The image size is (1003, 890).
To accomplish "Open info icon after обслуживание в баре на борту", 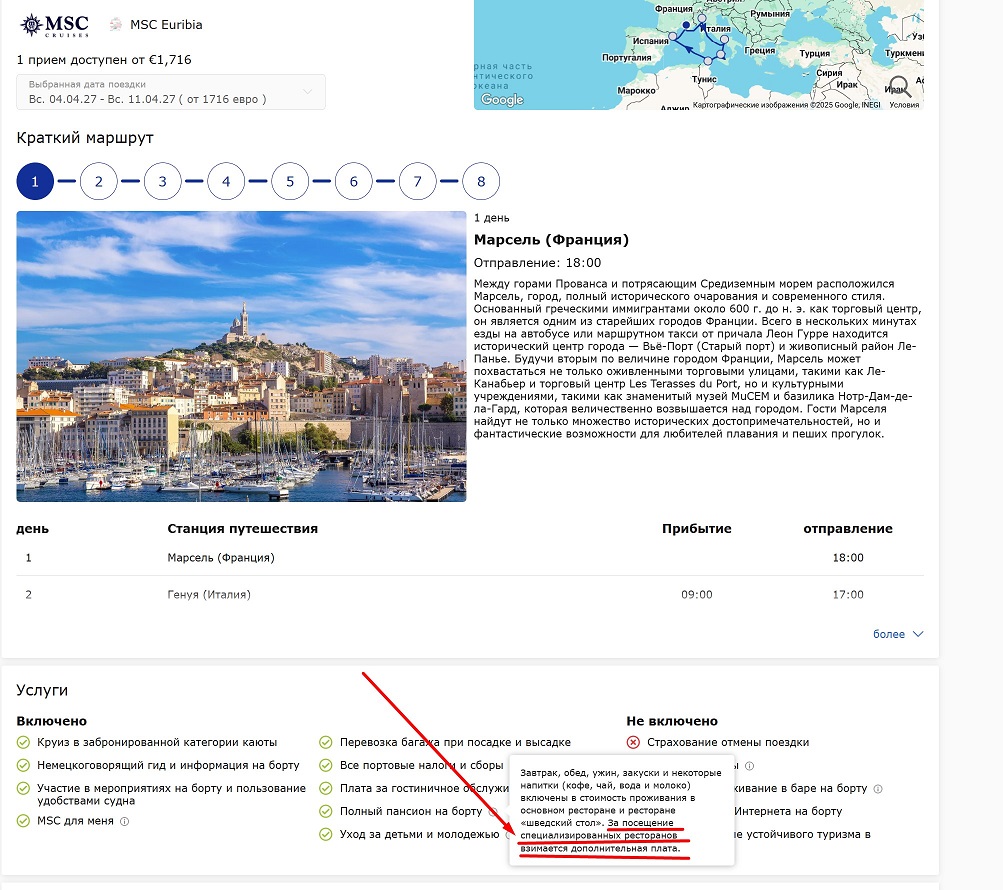I will point(878,789).
